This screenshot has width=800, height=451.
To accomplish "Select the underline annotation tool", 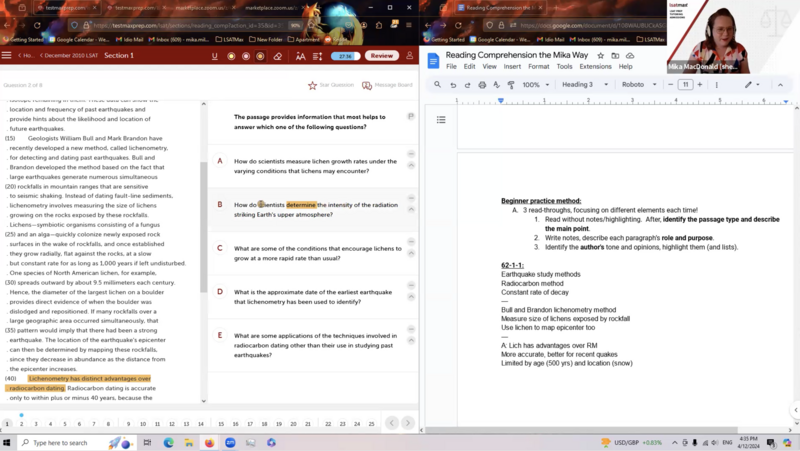I will pos(214,56).
